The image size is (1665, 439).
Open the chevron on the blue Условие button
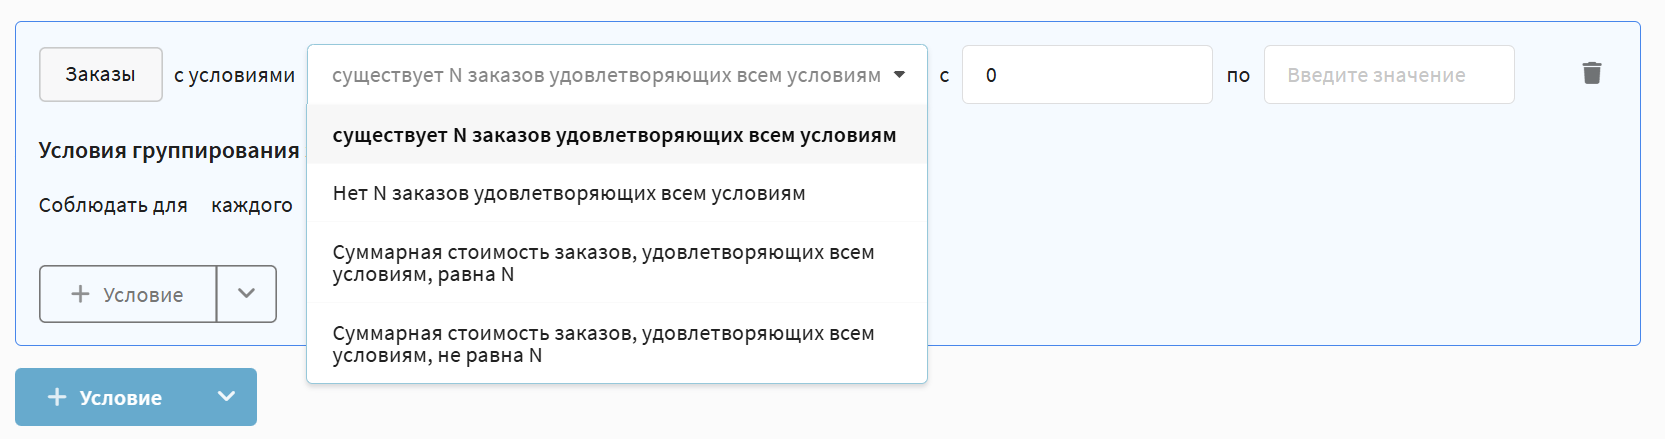tap(227, 397)
